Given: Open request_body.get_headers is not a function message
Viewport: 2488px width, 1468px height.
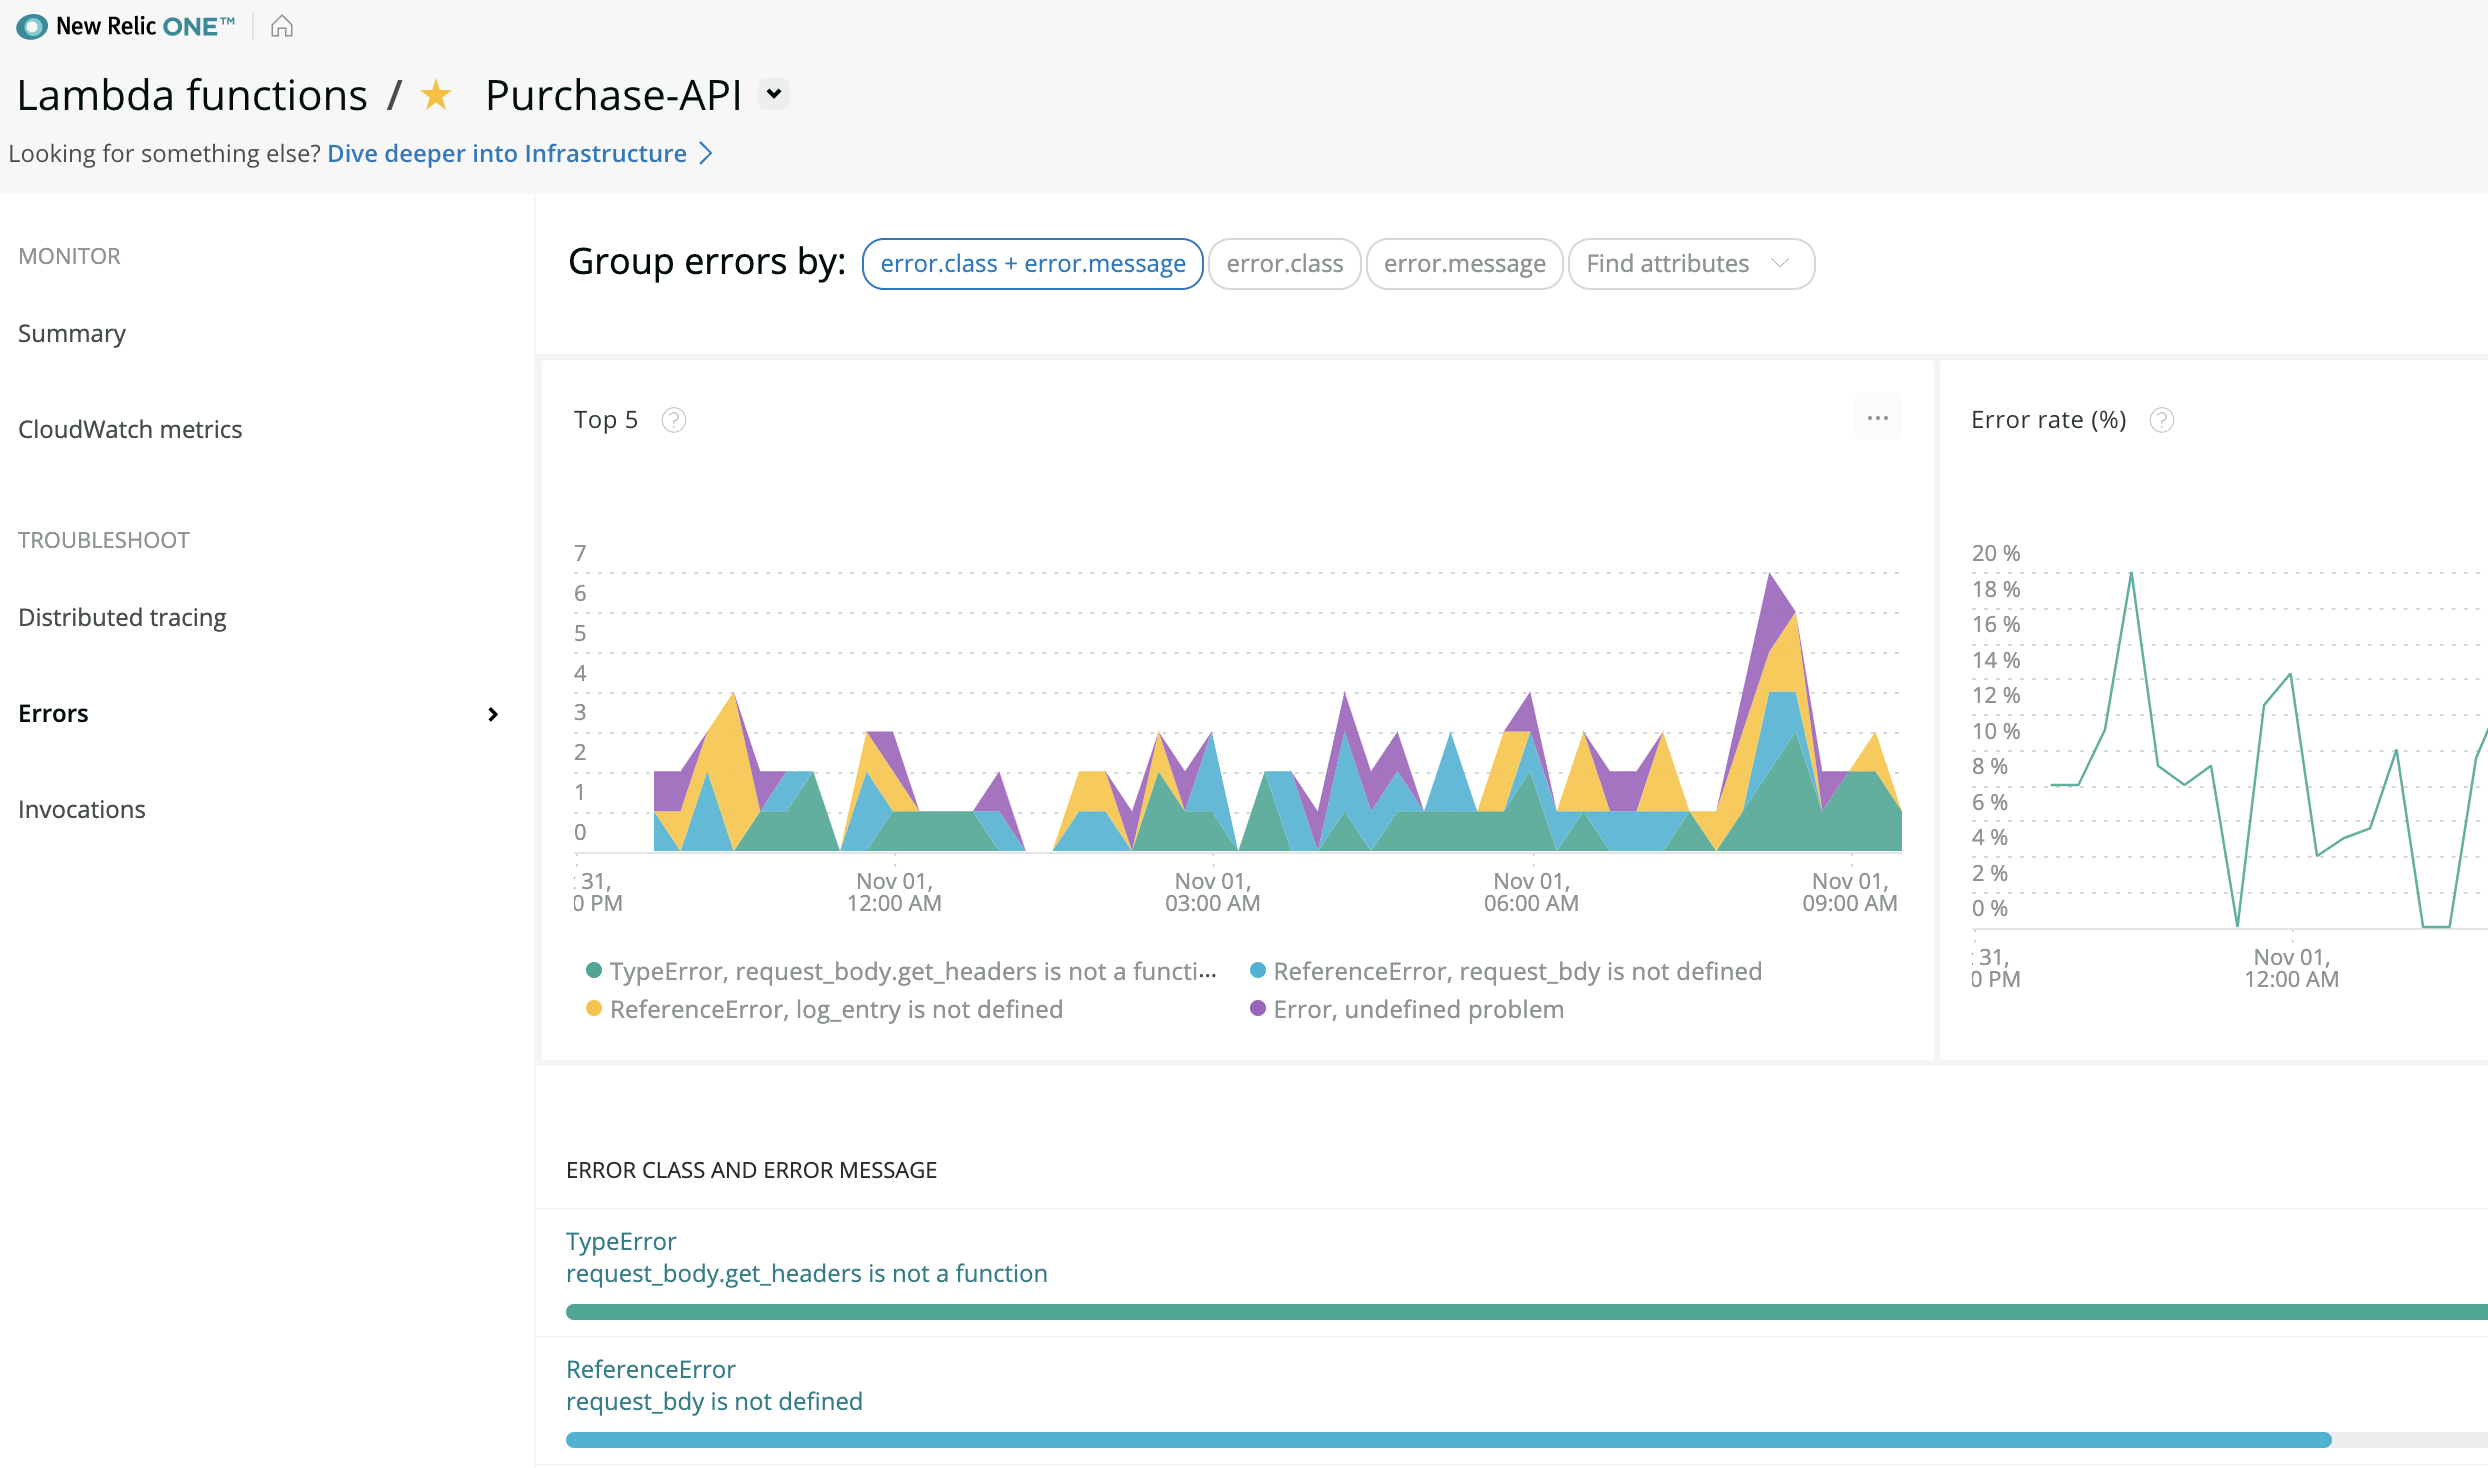Looking at the screenshot, I should point(806,1273).
